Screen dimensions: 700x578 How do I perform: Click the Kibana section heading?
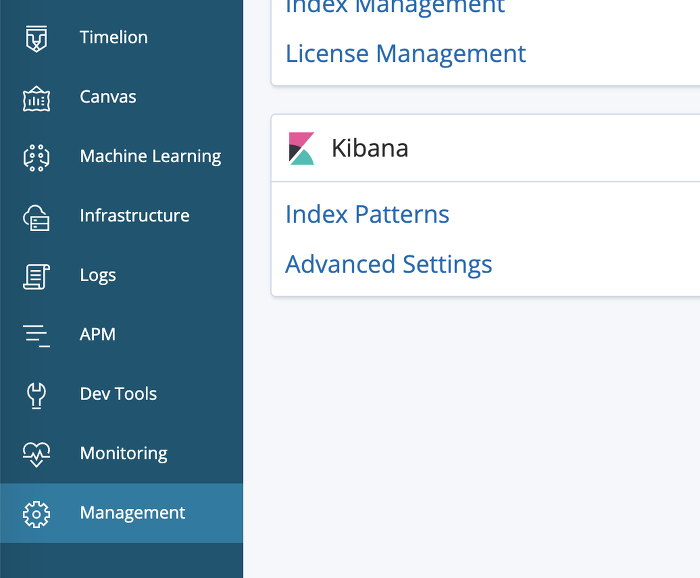pyautogui.click(x=370, y=148)
